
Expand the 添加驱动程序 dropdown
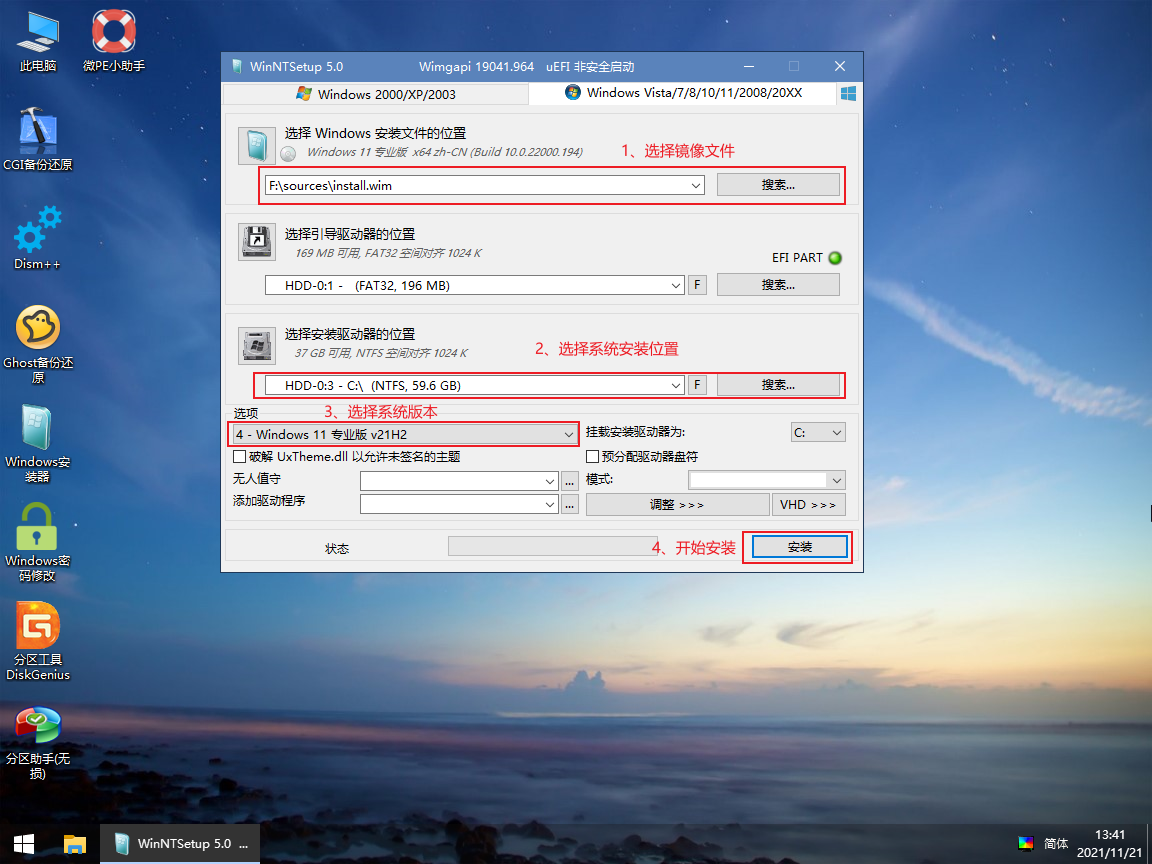[x=550, y=504]
